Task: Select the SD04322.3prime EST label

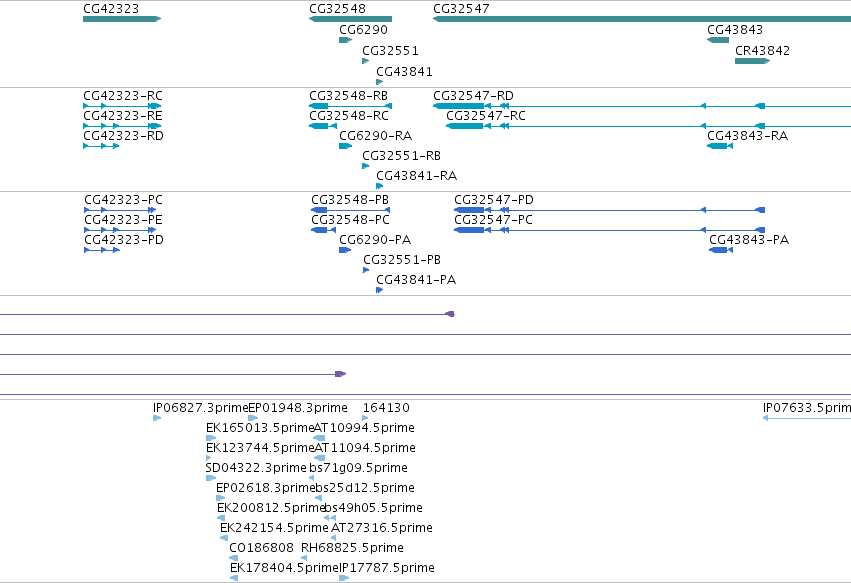Action: coord(256,468)
